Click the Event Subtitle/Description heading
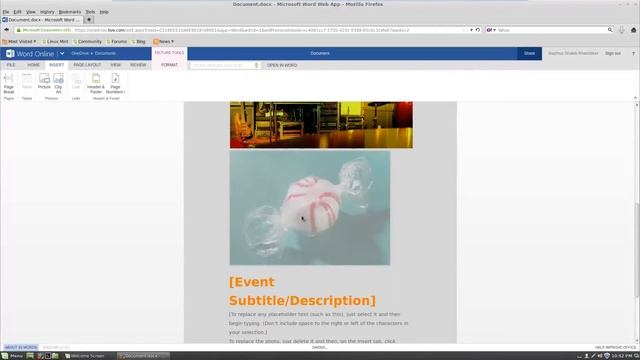The width and height of the screenshot is (640, 360). pos(302,291)
